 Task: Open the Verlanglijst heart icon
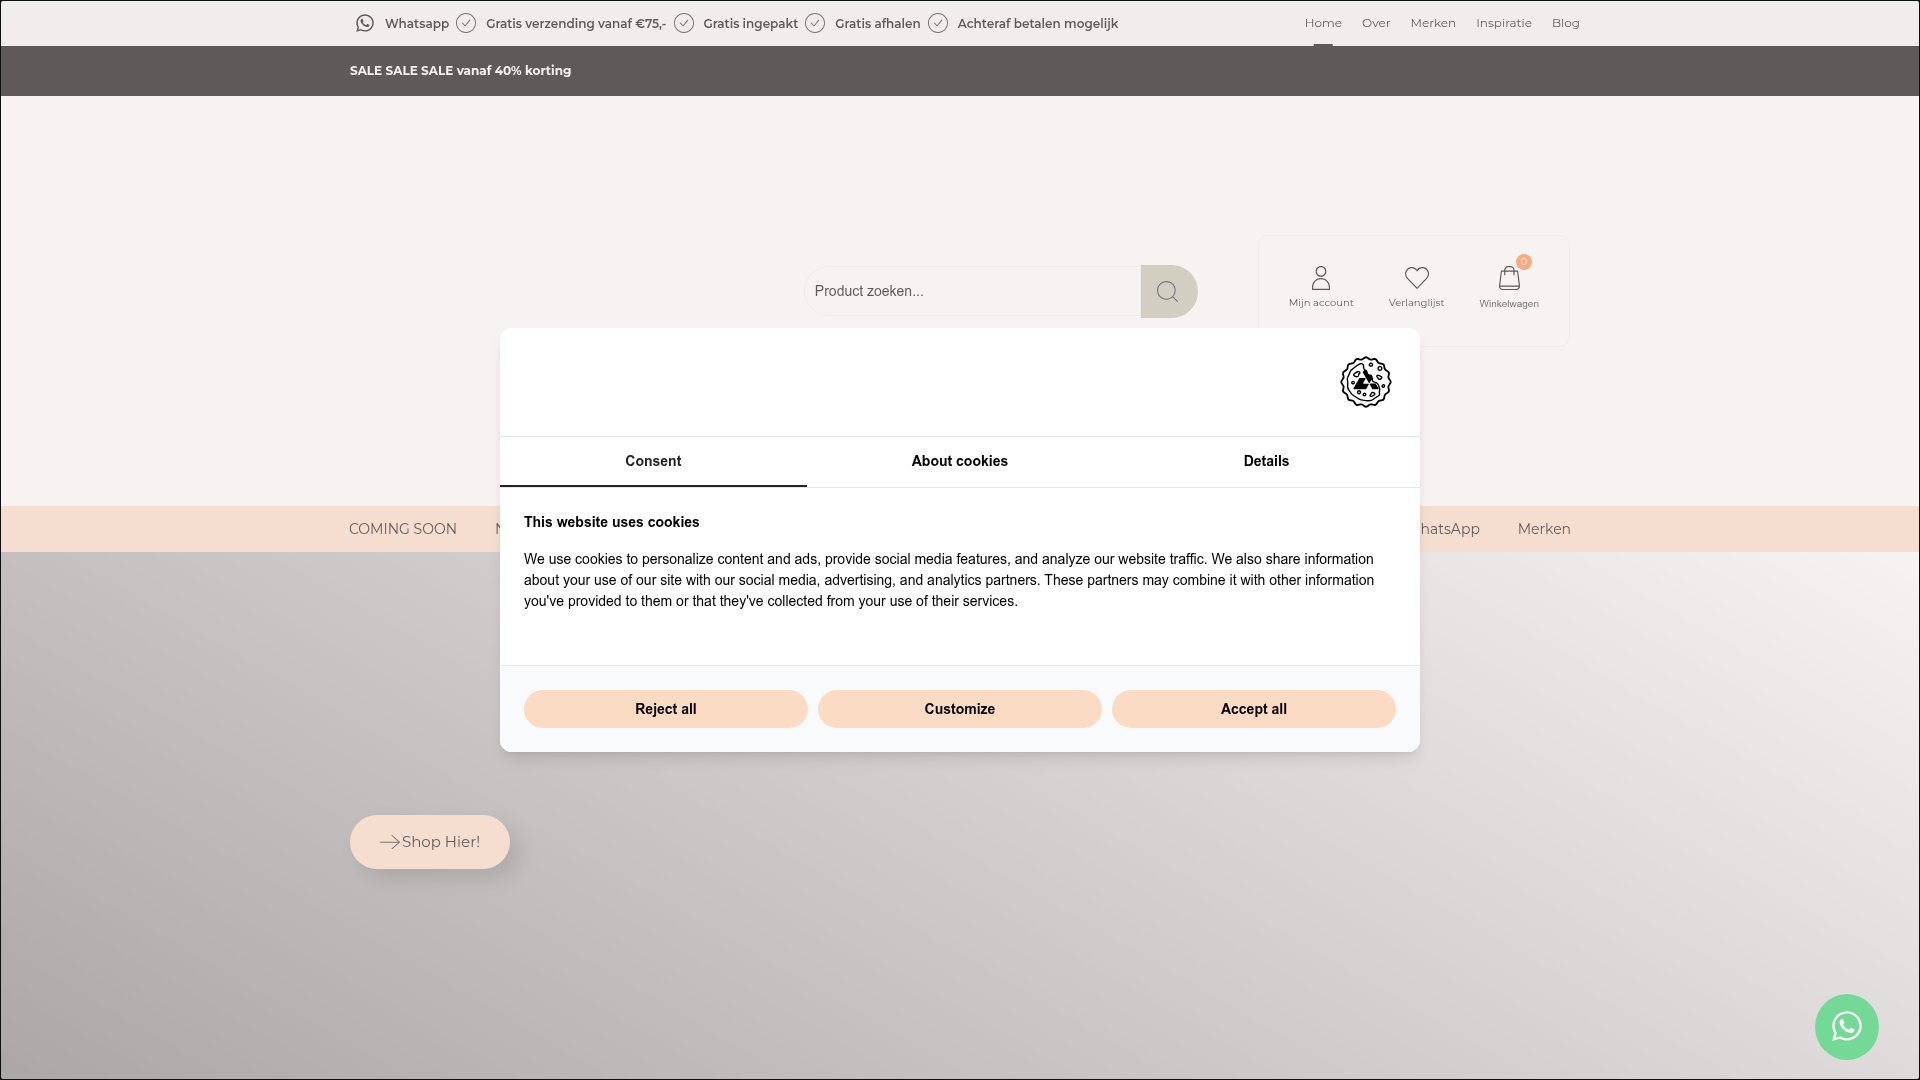(x=1416, y=277)
